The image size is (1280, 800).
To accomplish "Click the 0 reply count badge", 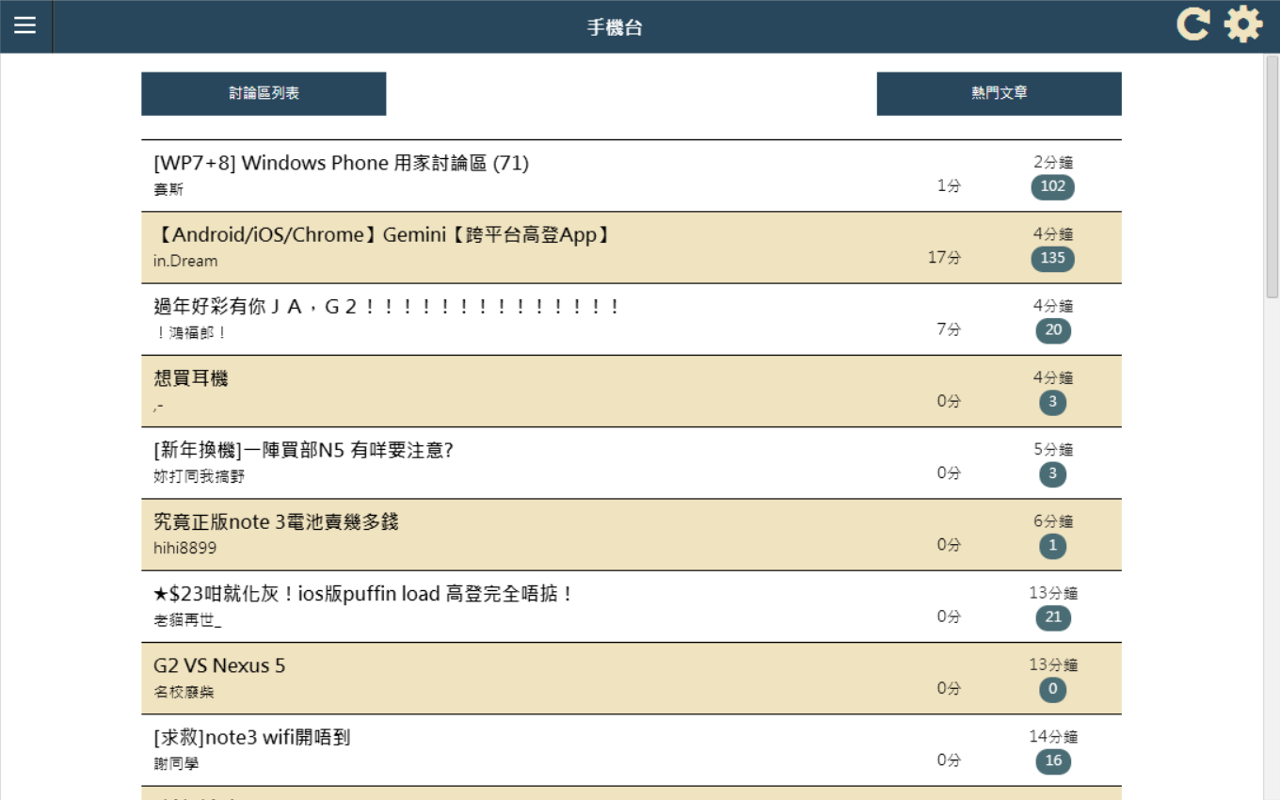I will click(1053, 690).
